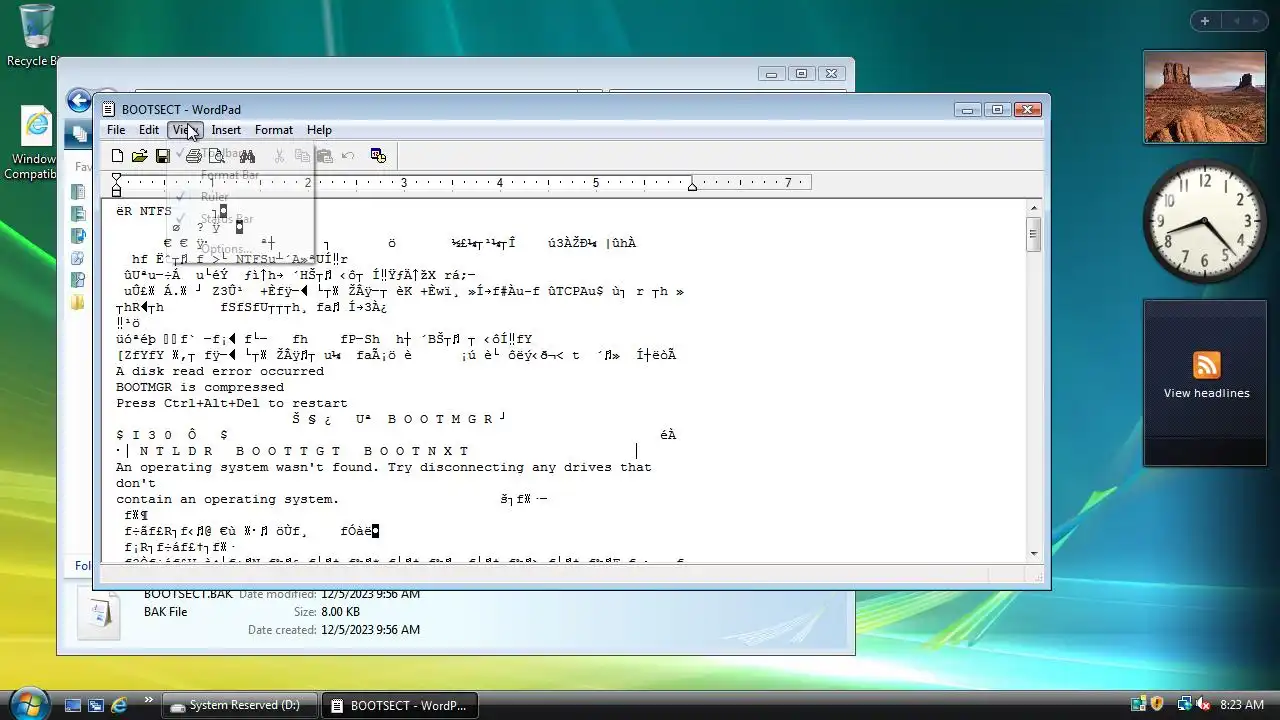The height and width of the screenshot is (720, 1280).
Task: Switch to System Reserved (D:) taskbar button
Action: click(239, 705)
